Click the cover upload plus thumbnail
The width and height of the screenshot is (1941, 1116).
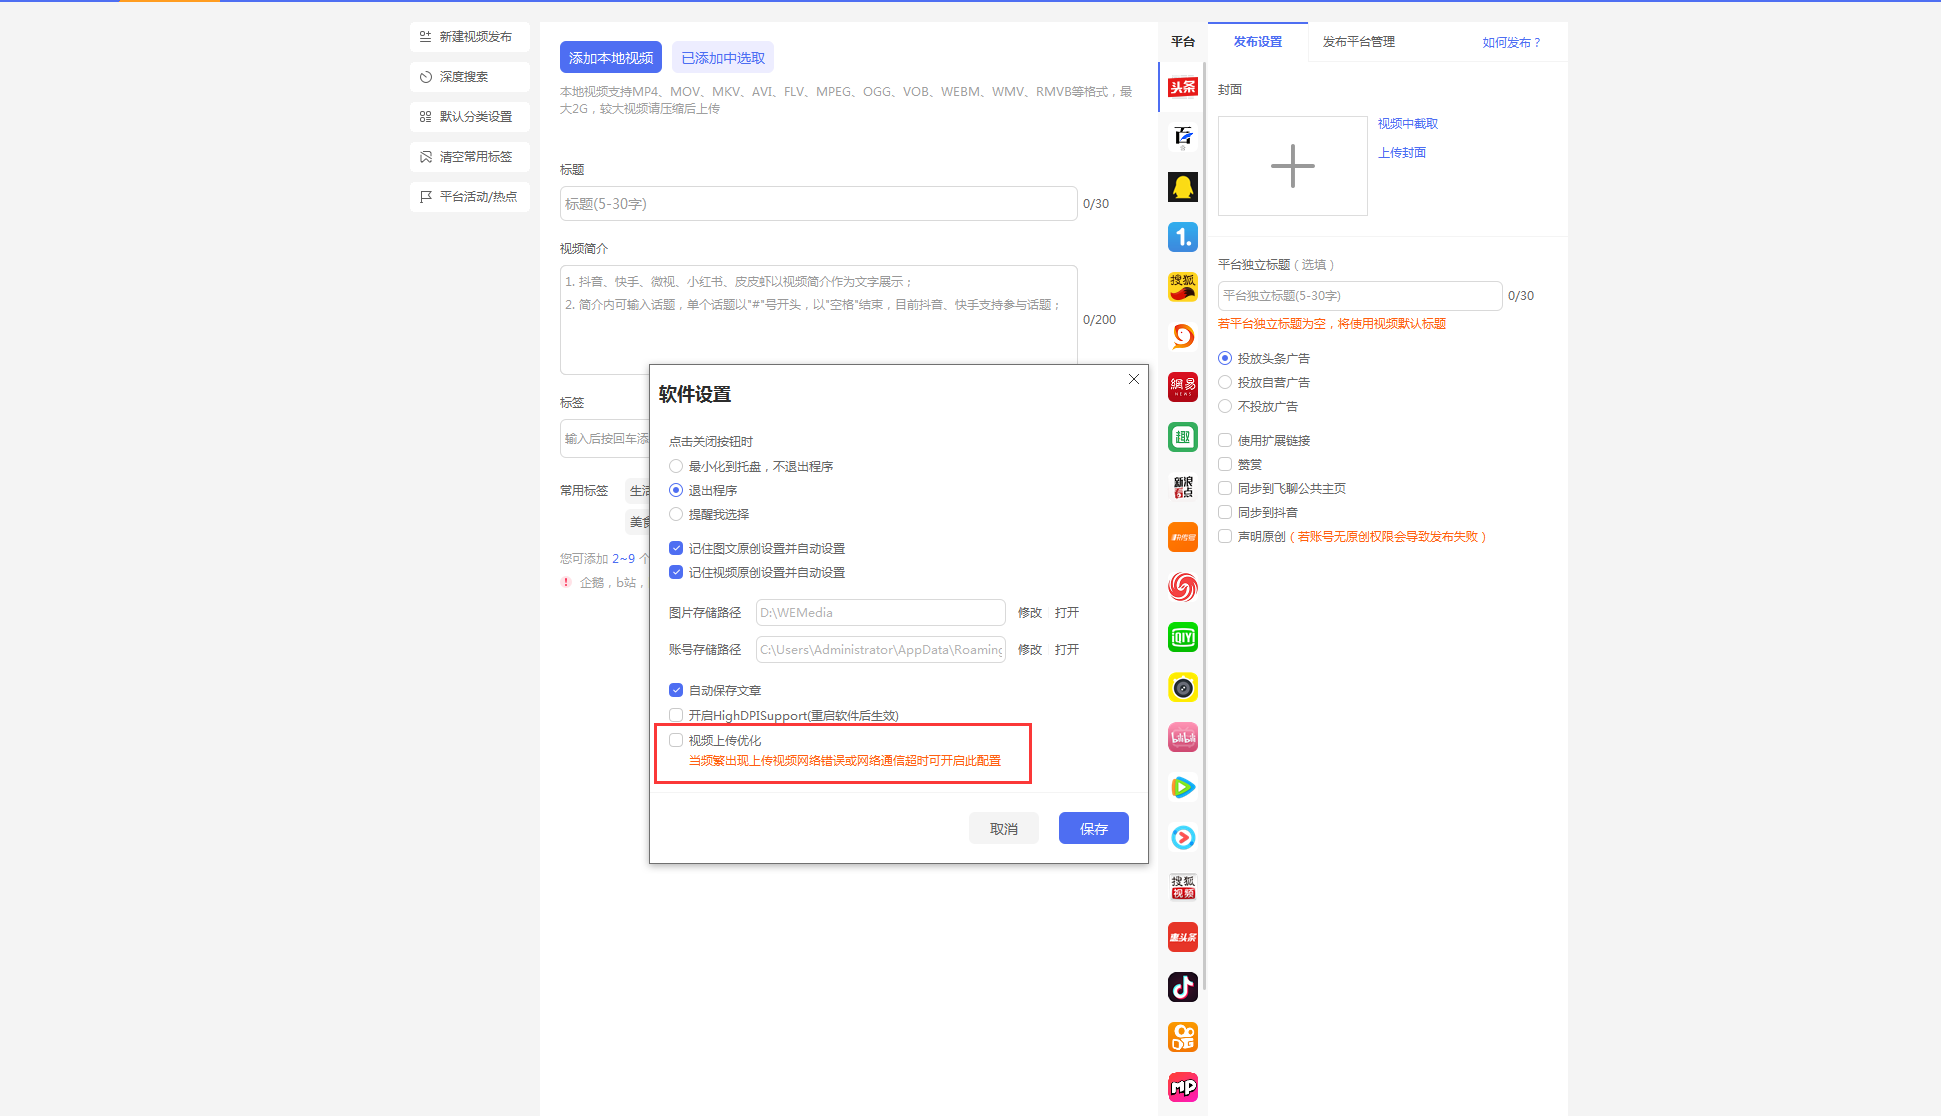pyautogui.click(x=1292, y=166)
